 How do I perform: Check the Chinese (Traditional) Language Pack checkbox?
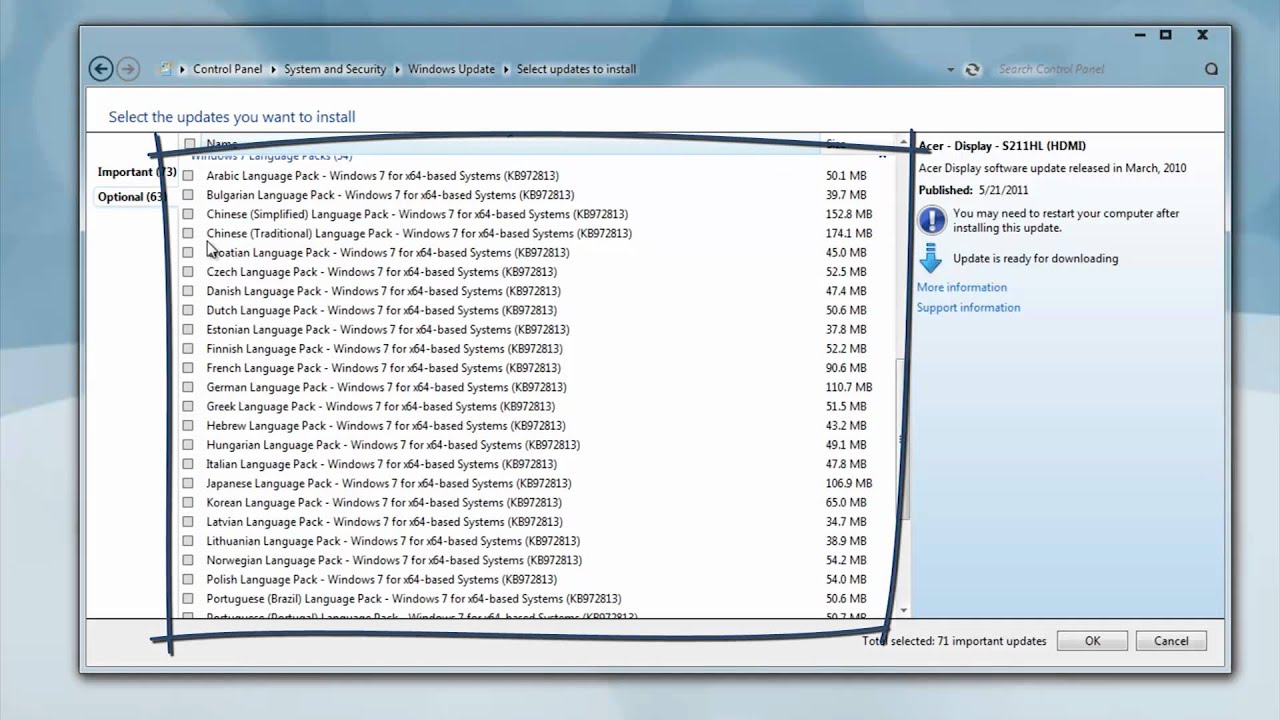point(188,233)
